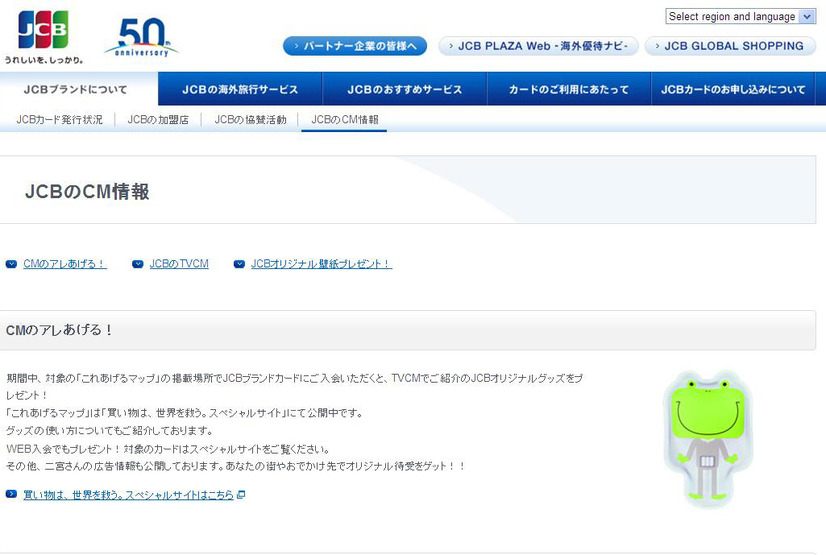This screenshot has width=826, height=555.
Task: Click the 50th anniversary logo
Action: click(x=142, y=37)
